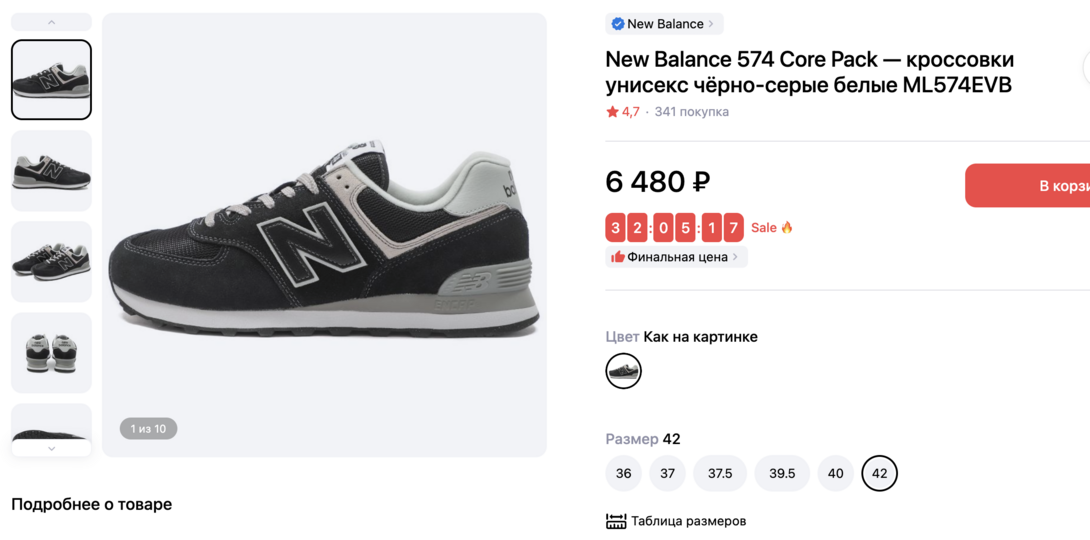Select the black-grey color swatch
This screenshot has height=540, width=1090.
(x=623, y=371)
